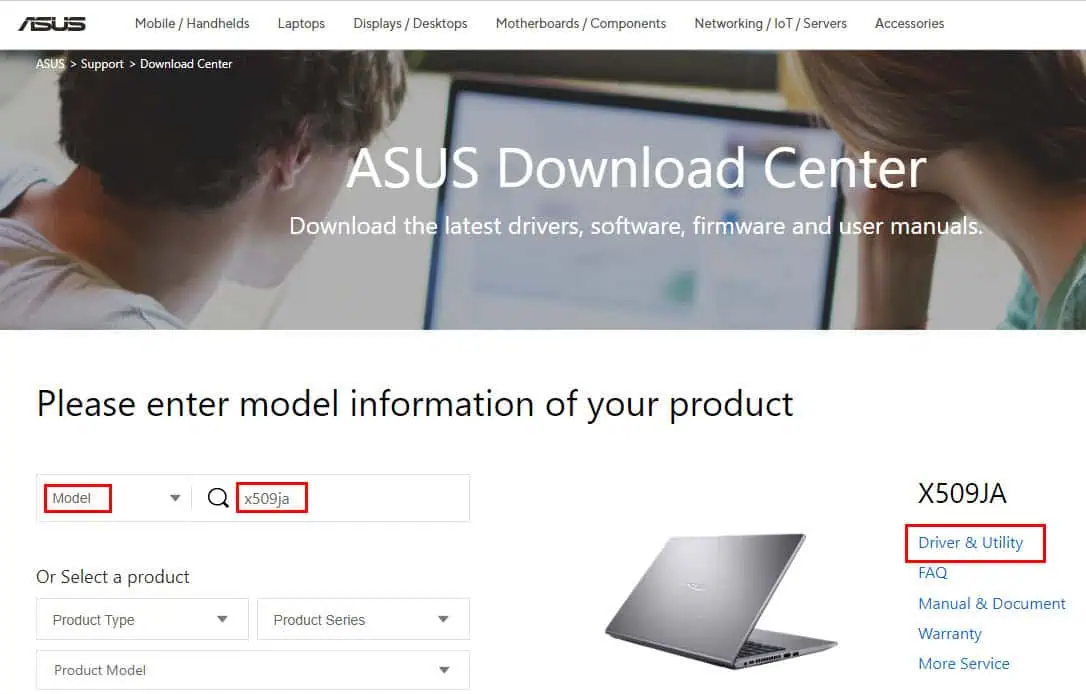Image resolution: width=1086 pixels, height=694 pixels.
Task: Open the Warranty link
Action: point(950,634)
